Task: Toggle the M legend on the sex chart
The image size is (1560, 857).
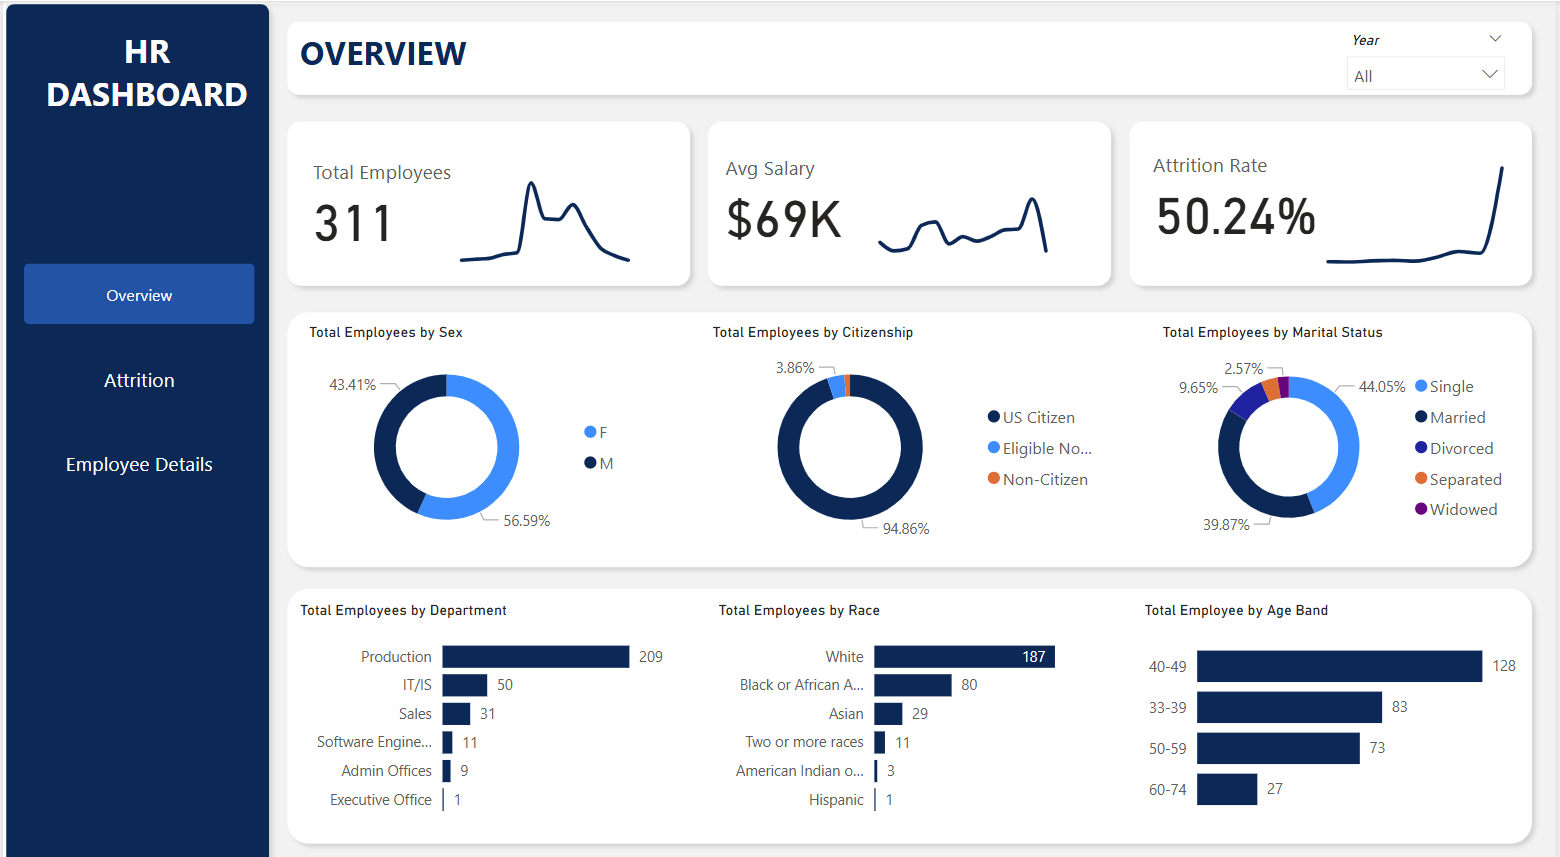Action: 596,462
